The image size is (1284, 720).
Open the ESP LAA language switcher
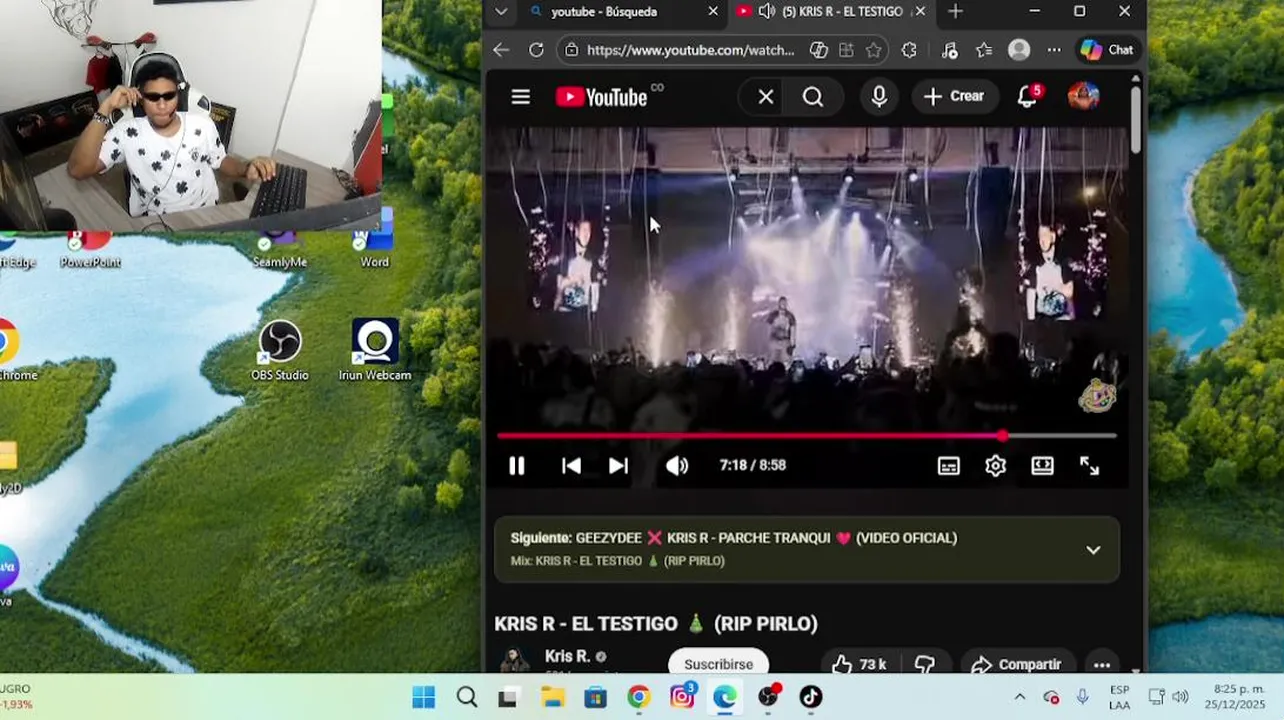[1120, 697]
